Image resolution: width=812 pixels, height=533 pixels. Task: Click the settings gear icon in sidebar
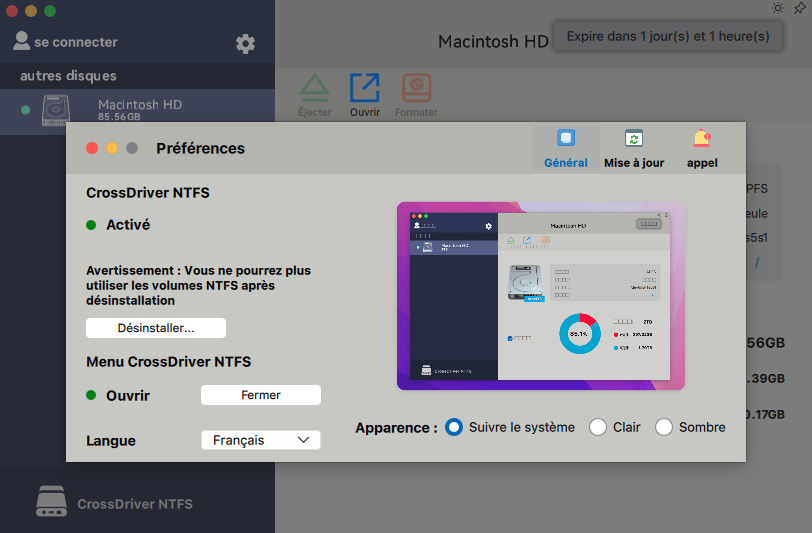click(x=245, y=44)
